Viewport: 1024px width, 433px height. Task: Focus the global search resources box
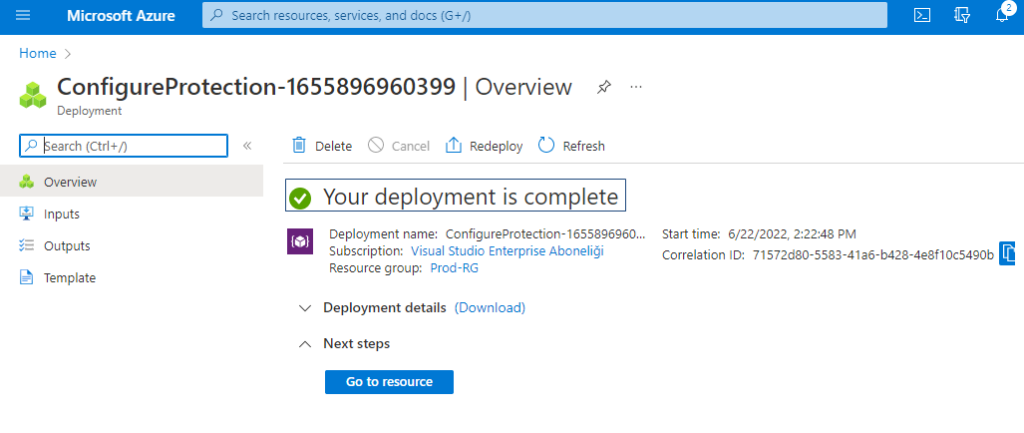545,15
